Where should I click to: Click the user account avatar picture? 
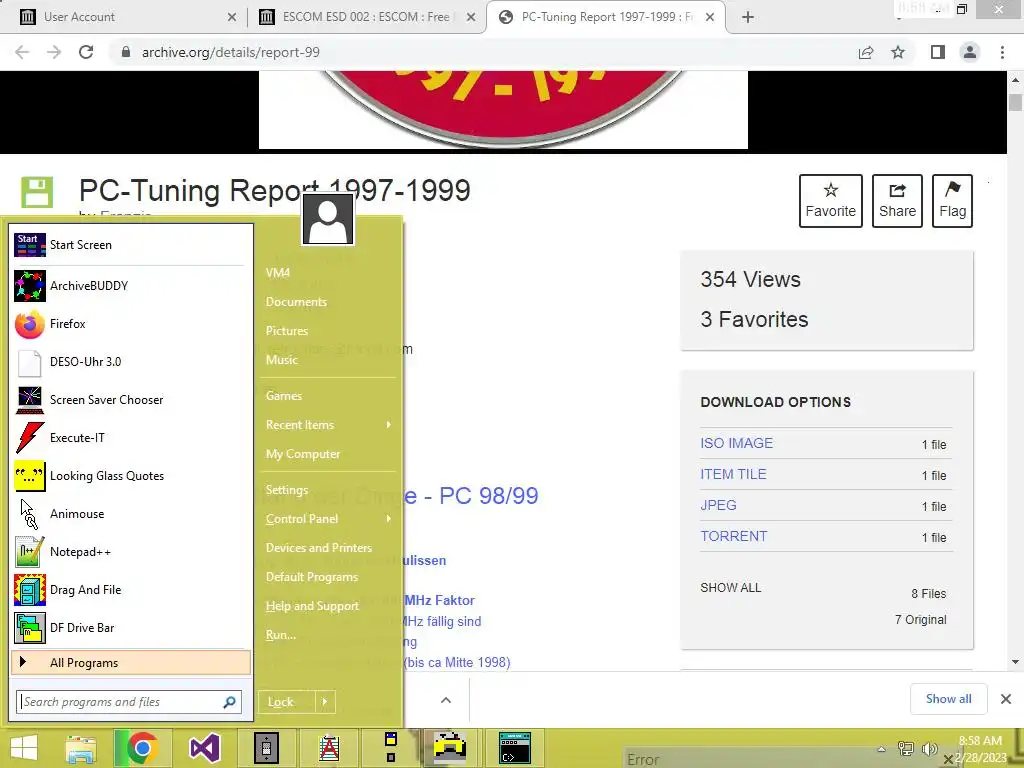[328, 220]
